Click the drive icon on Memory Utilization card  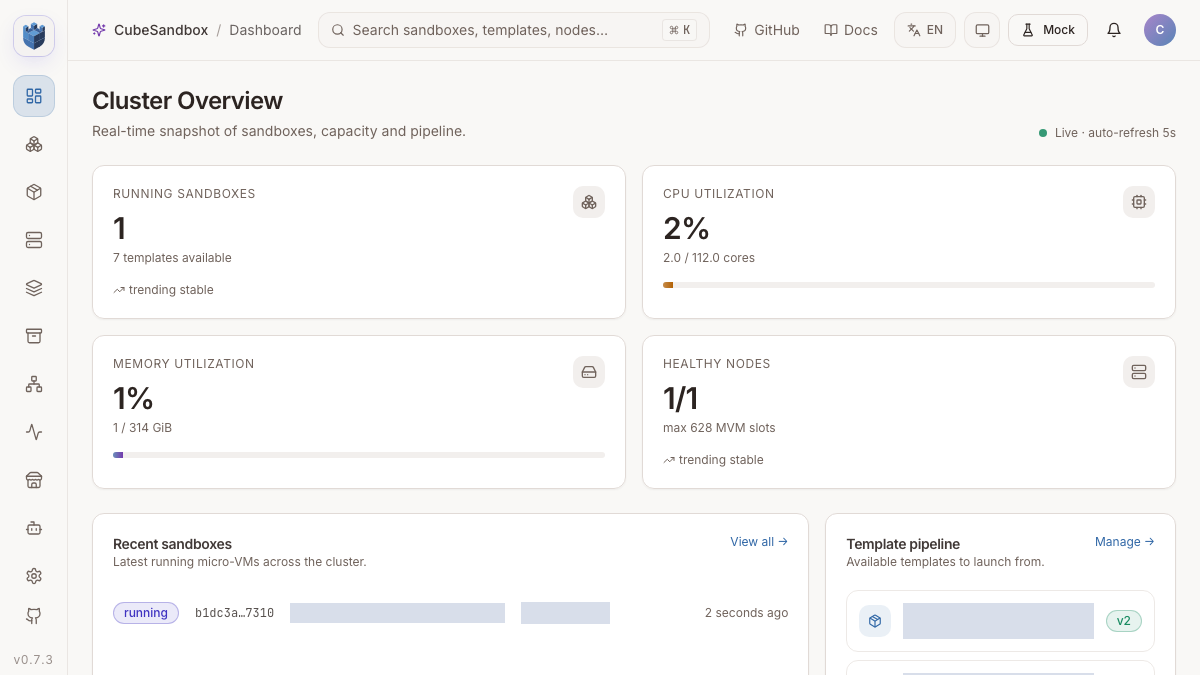tap(589, 372)
